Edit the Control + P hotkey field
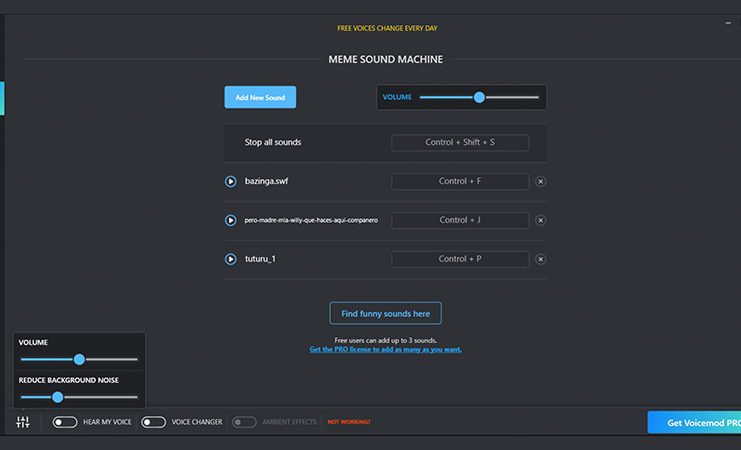 click(460, 259)
